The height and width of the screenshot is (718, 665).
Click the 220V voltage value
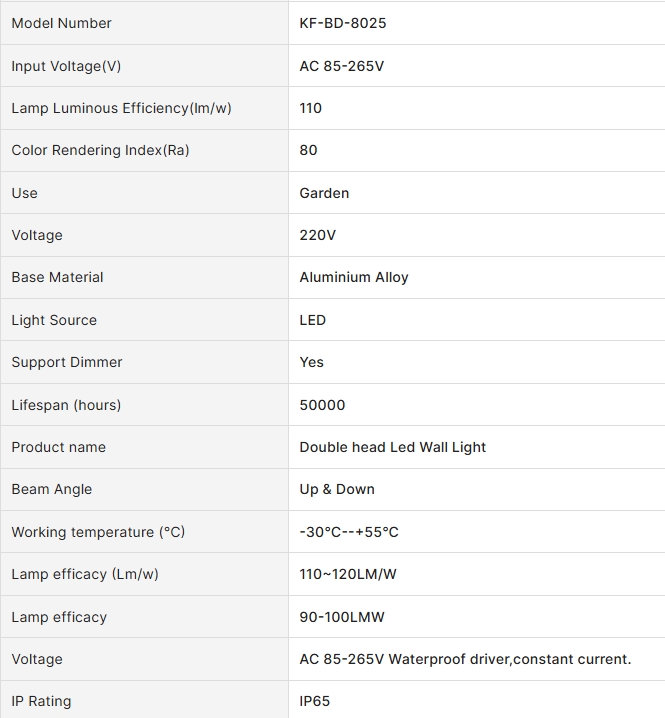tap(317, 235)
